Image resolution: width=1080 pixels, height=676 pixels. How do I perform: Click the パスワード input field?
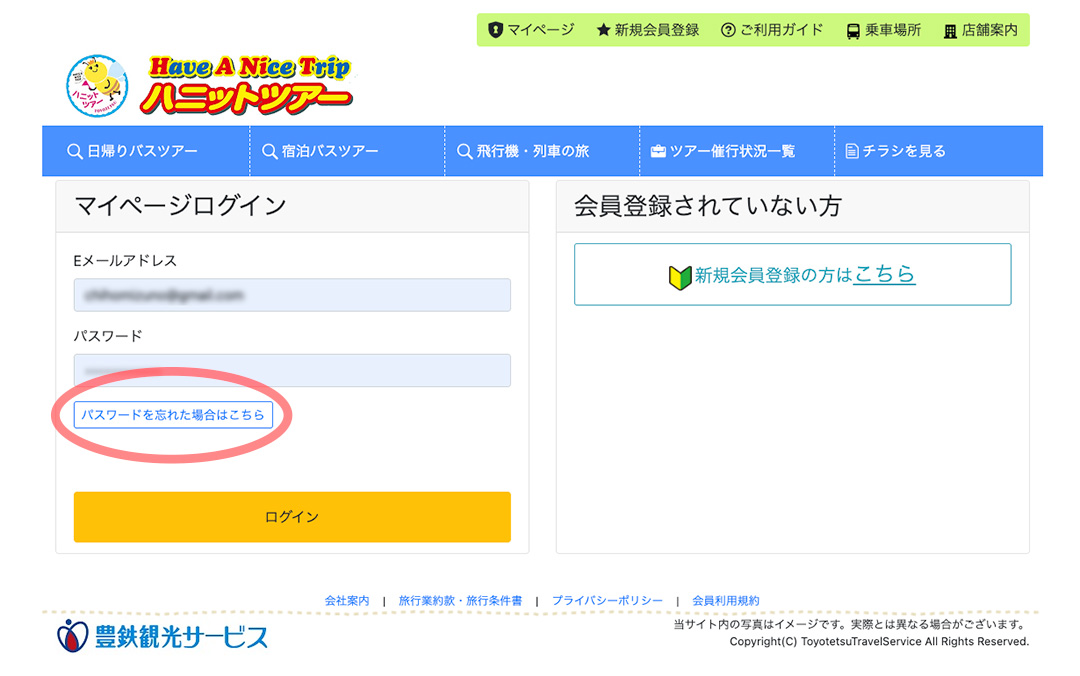coord(291,370)
